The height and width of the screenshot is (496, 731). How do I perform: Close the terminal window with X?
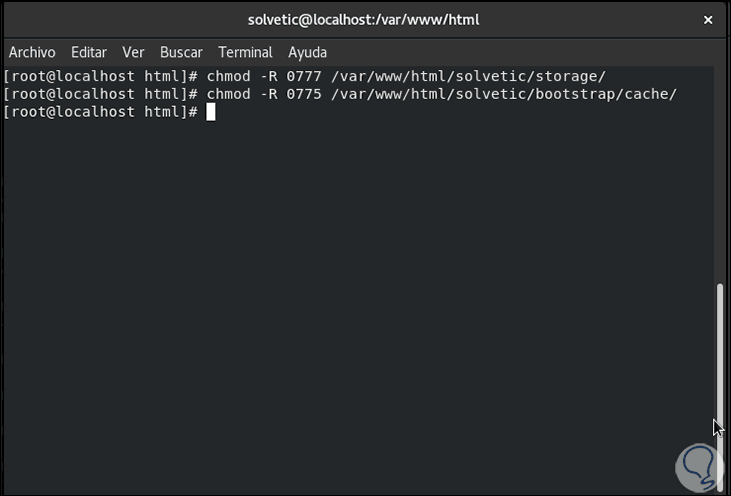click(708, 19)
